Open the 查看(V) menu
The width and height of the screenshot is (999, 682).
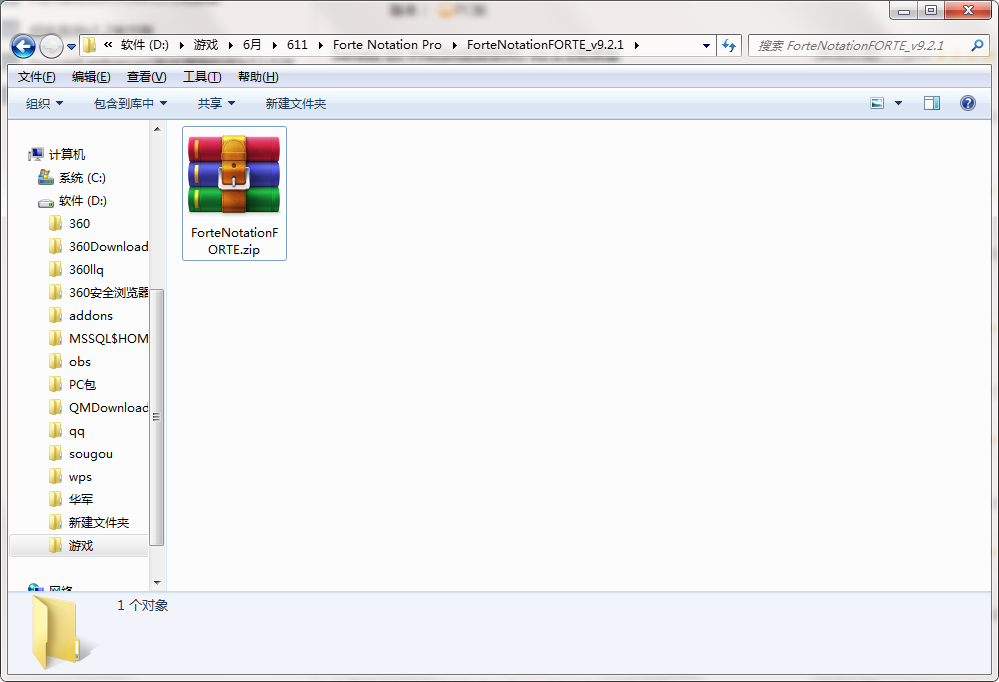[147, 77]
